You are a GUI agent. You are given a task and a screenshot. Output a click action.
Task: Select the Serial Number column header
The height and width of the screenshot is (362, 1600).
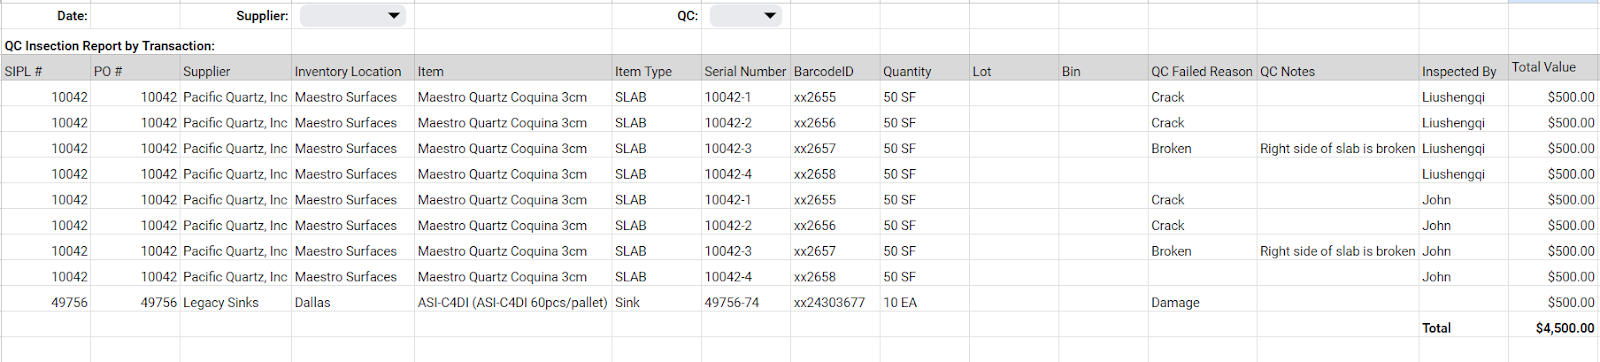[x=746, y=71]
